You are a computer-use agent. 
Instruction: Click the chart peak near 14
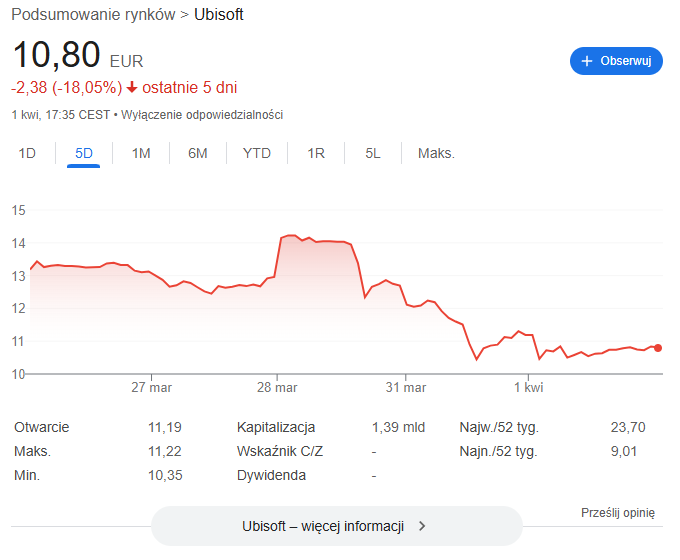(290, 236)
